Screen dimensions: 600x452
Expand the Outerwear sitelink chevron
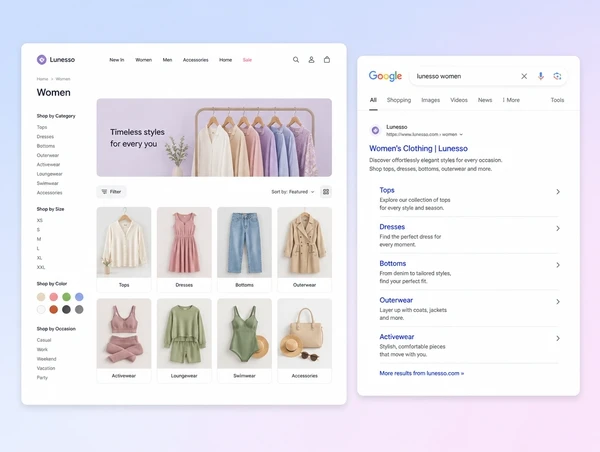tap(558, 302)
